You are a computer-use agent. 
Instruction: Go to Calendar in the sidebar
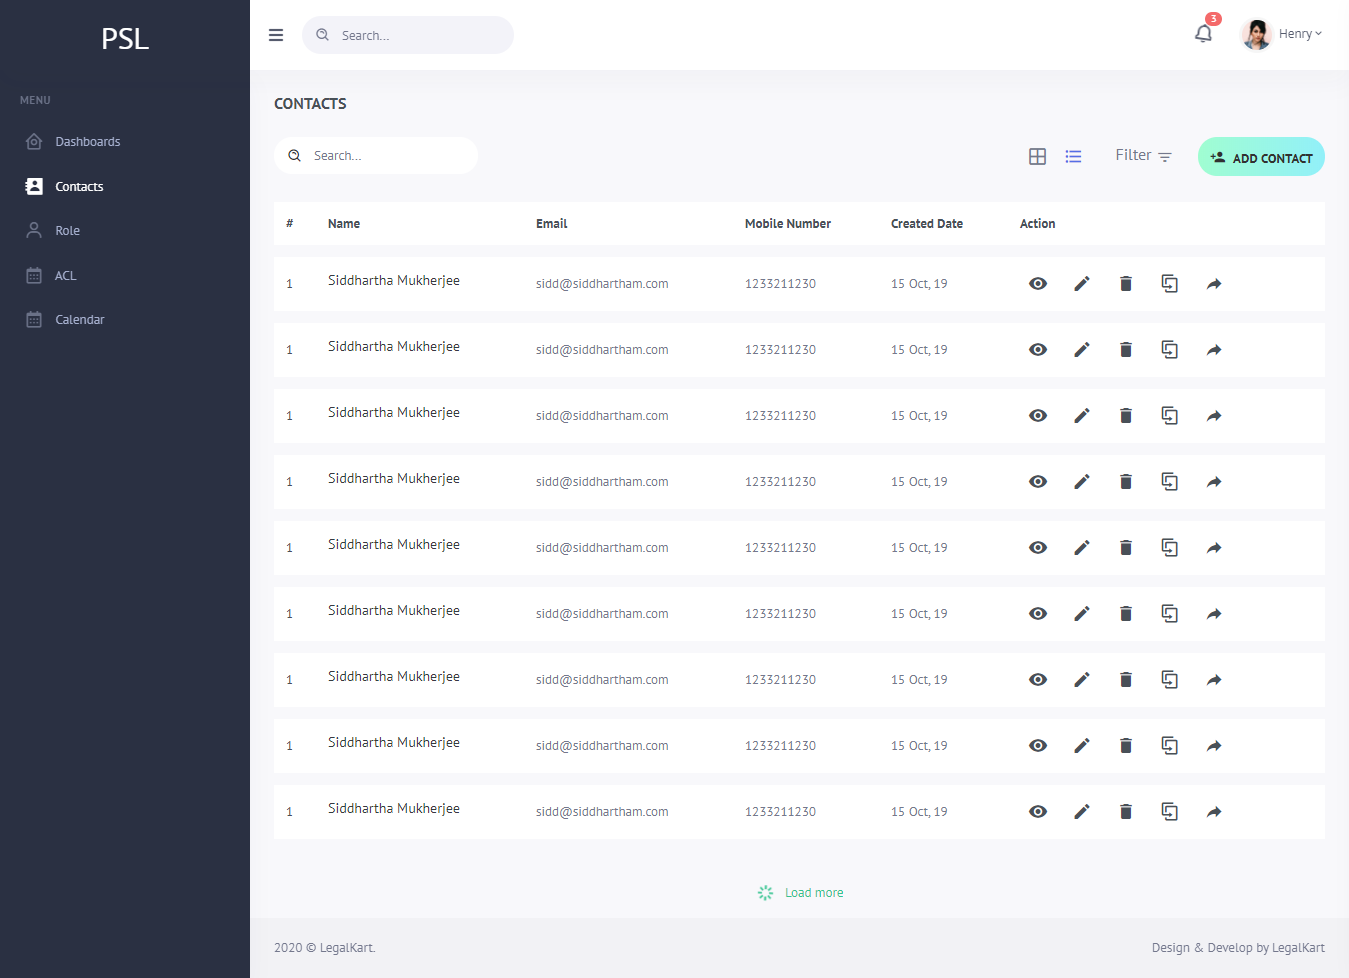pyautogui.click(x=79, y=320)
